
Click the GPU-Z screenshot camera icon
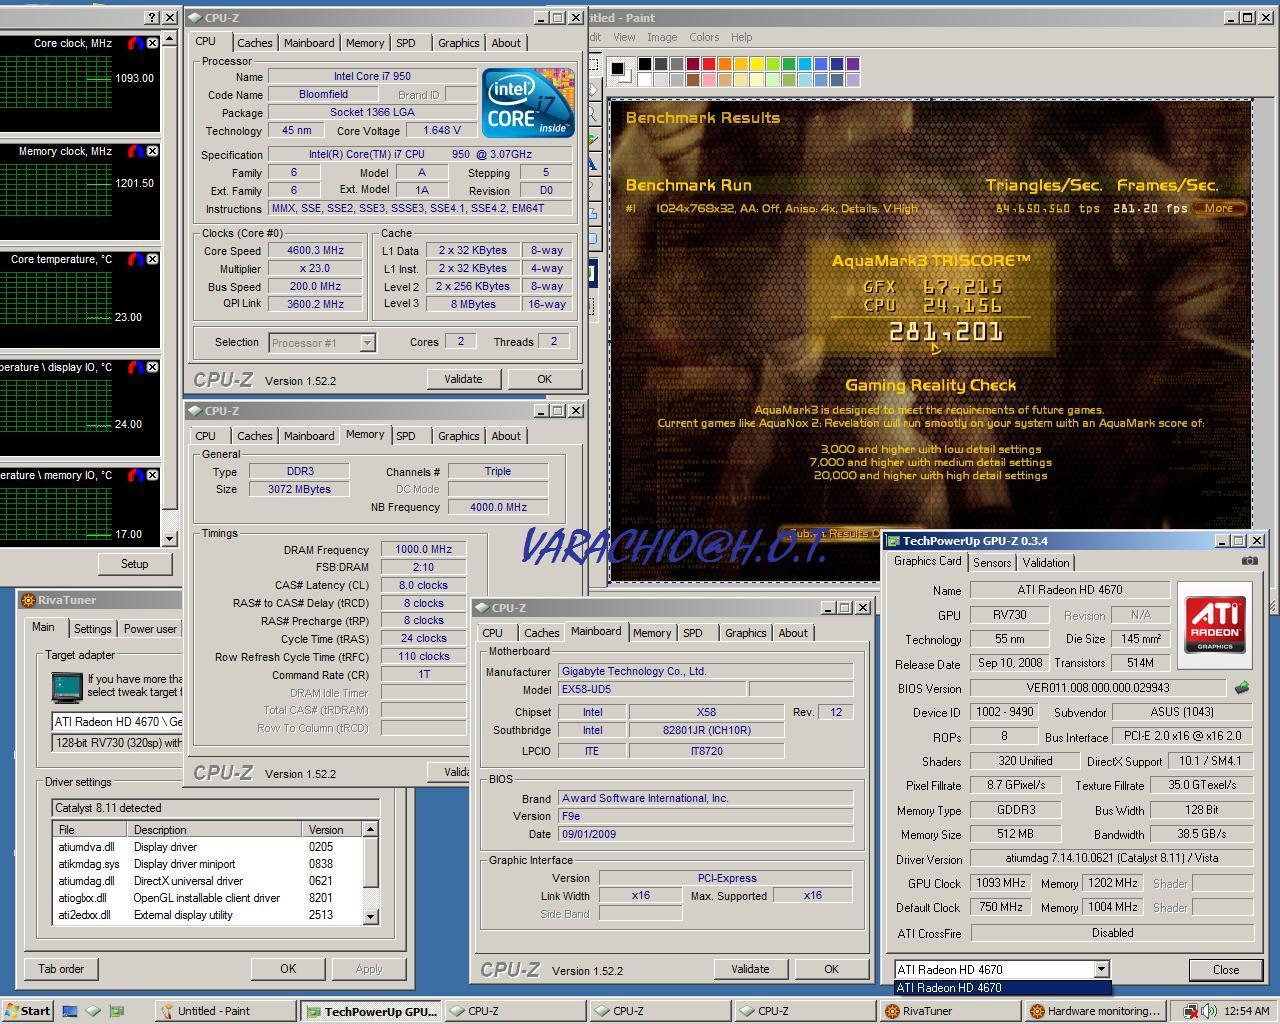click(1249, 561)
